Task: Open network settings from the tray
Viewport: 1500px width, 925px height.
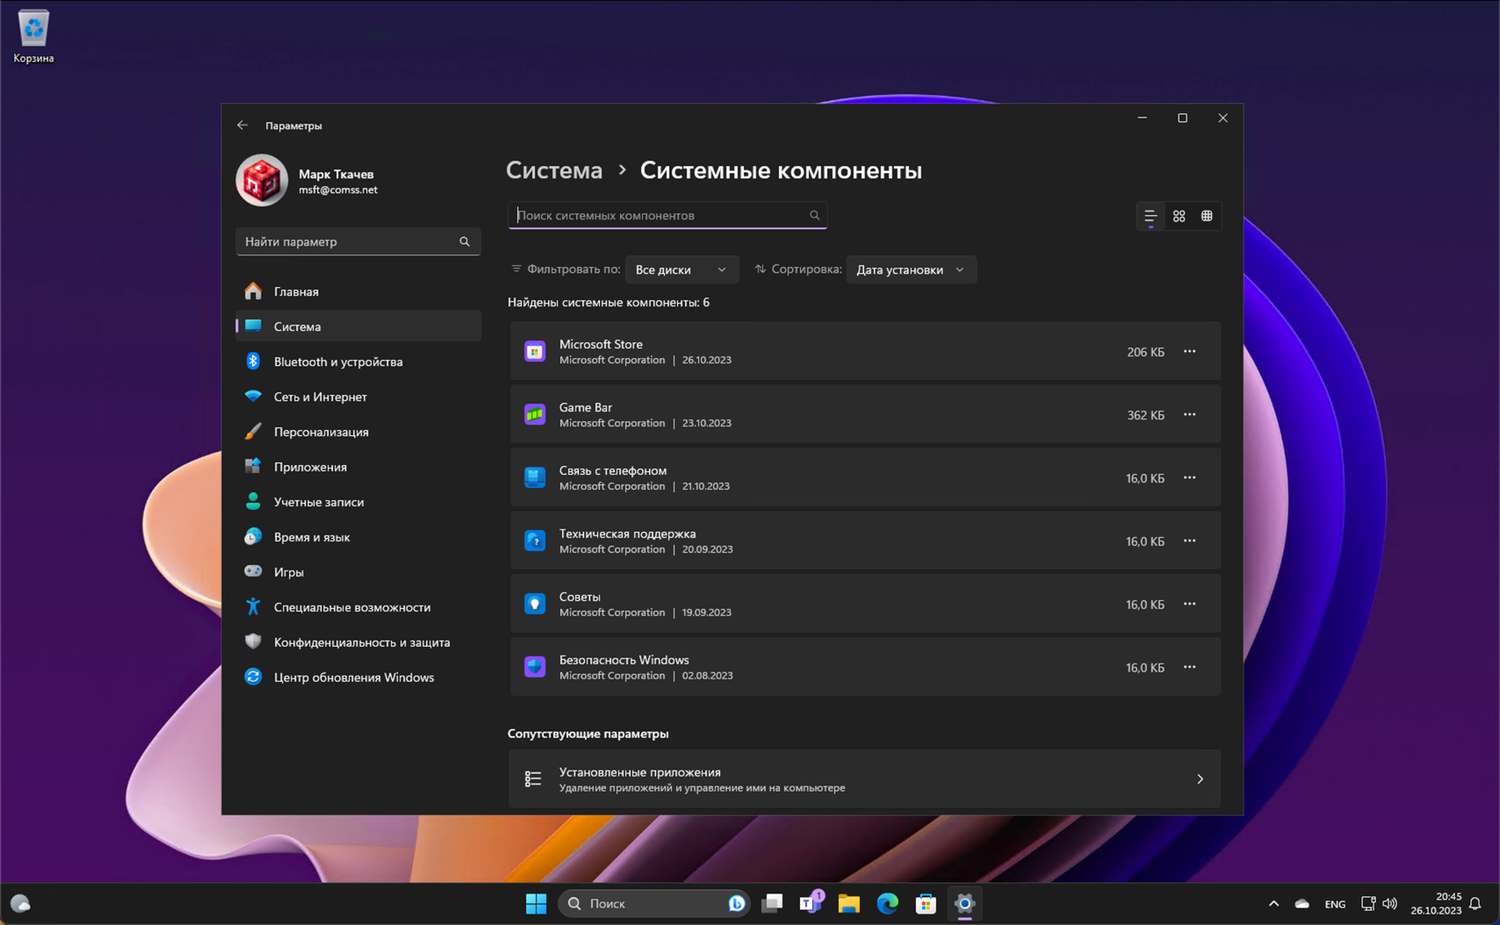Action: 1368,904
